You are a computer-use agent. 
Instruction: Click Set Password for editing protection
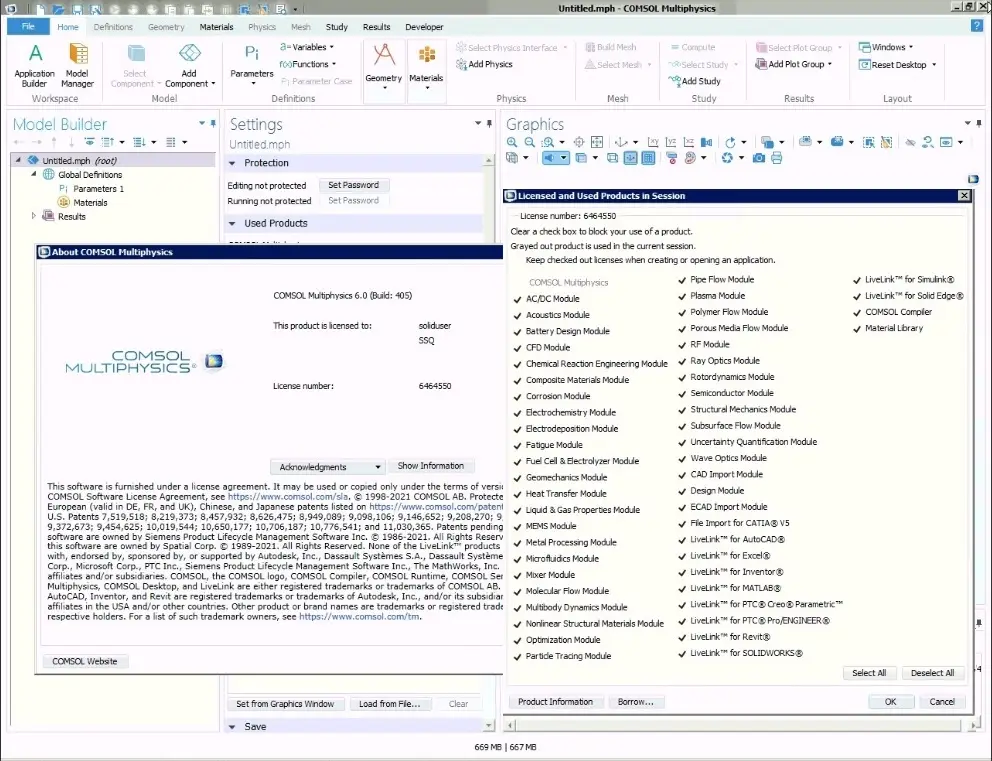pos(354,185)
